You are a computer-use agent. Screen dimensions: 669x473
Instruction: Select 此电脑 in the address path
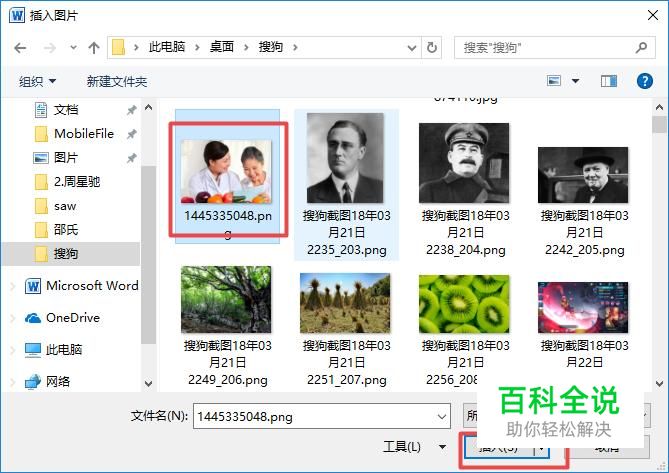click(x=167, y=46)
